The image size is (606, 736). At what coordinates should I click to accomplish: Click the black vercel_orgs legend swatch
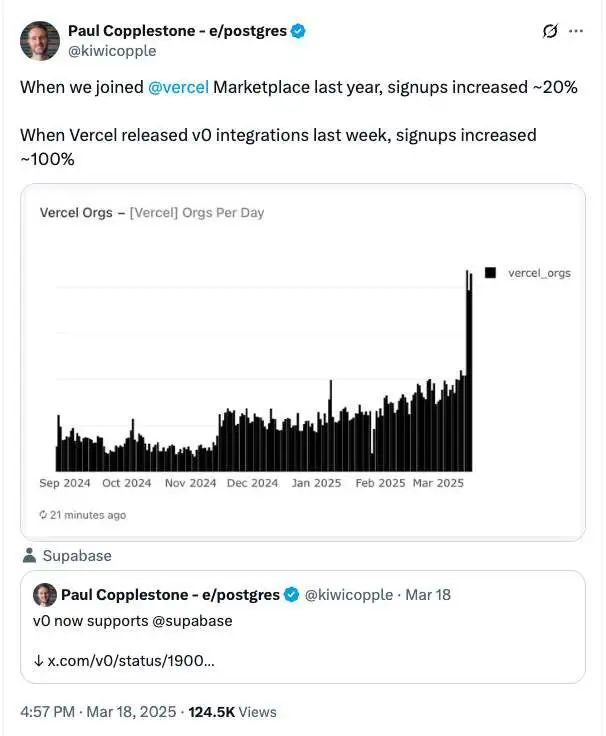click(490, 272)
